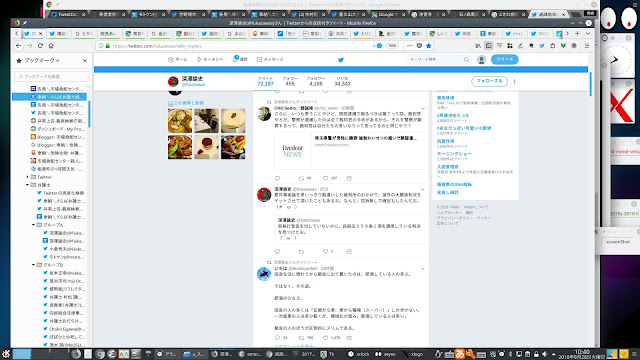The image size is (640, 360).
Task: Click the blue ツイート button
Action: click(x=504, y=60)
